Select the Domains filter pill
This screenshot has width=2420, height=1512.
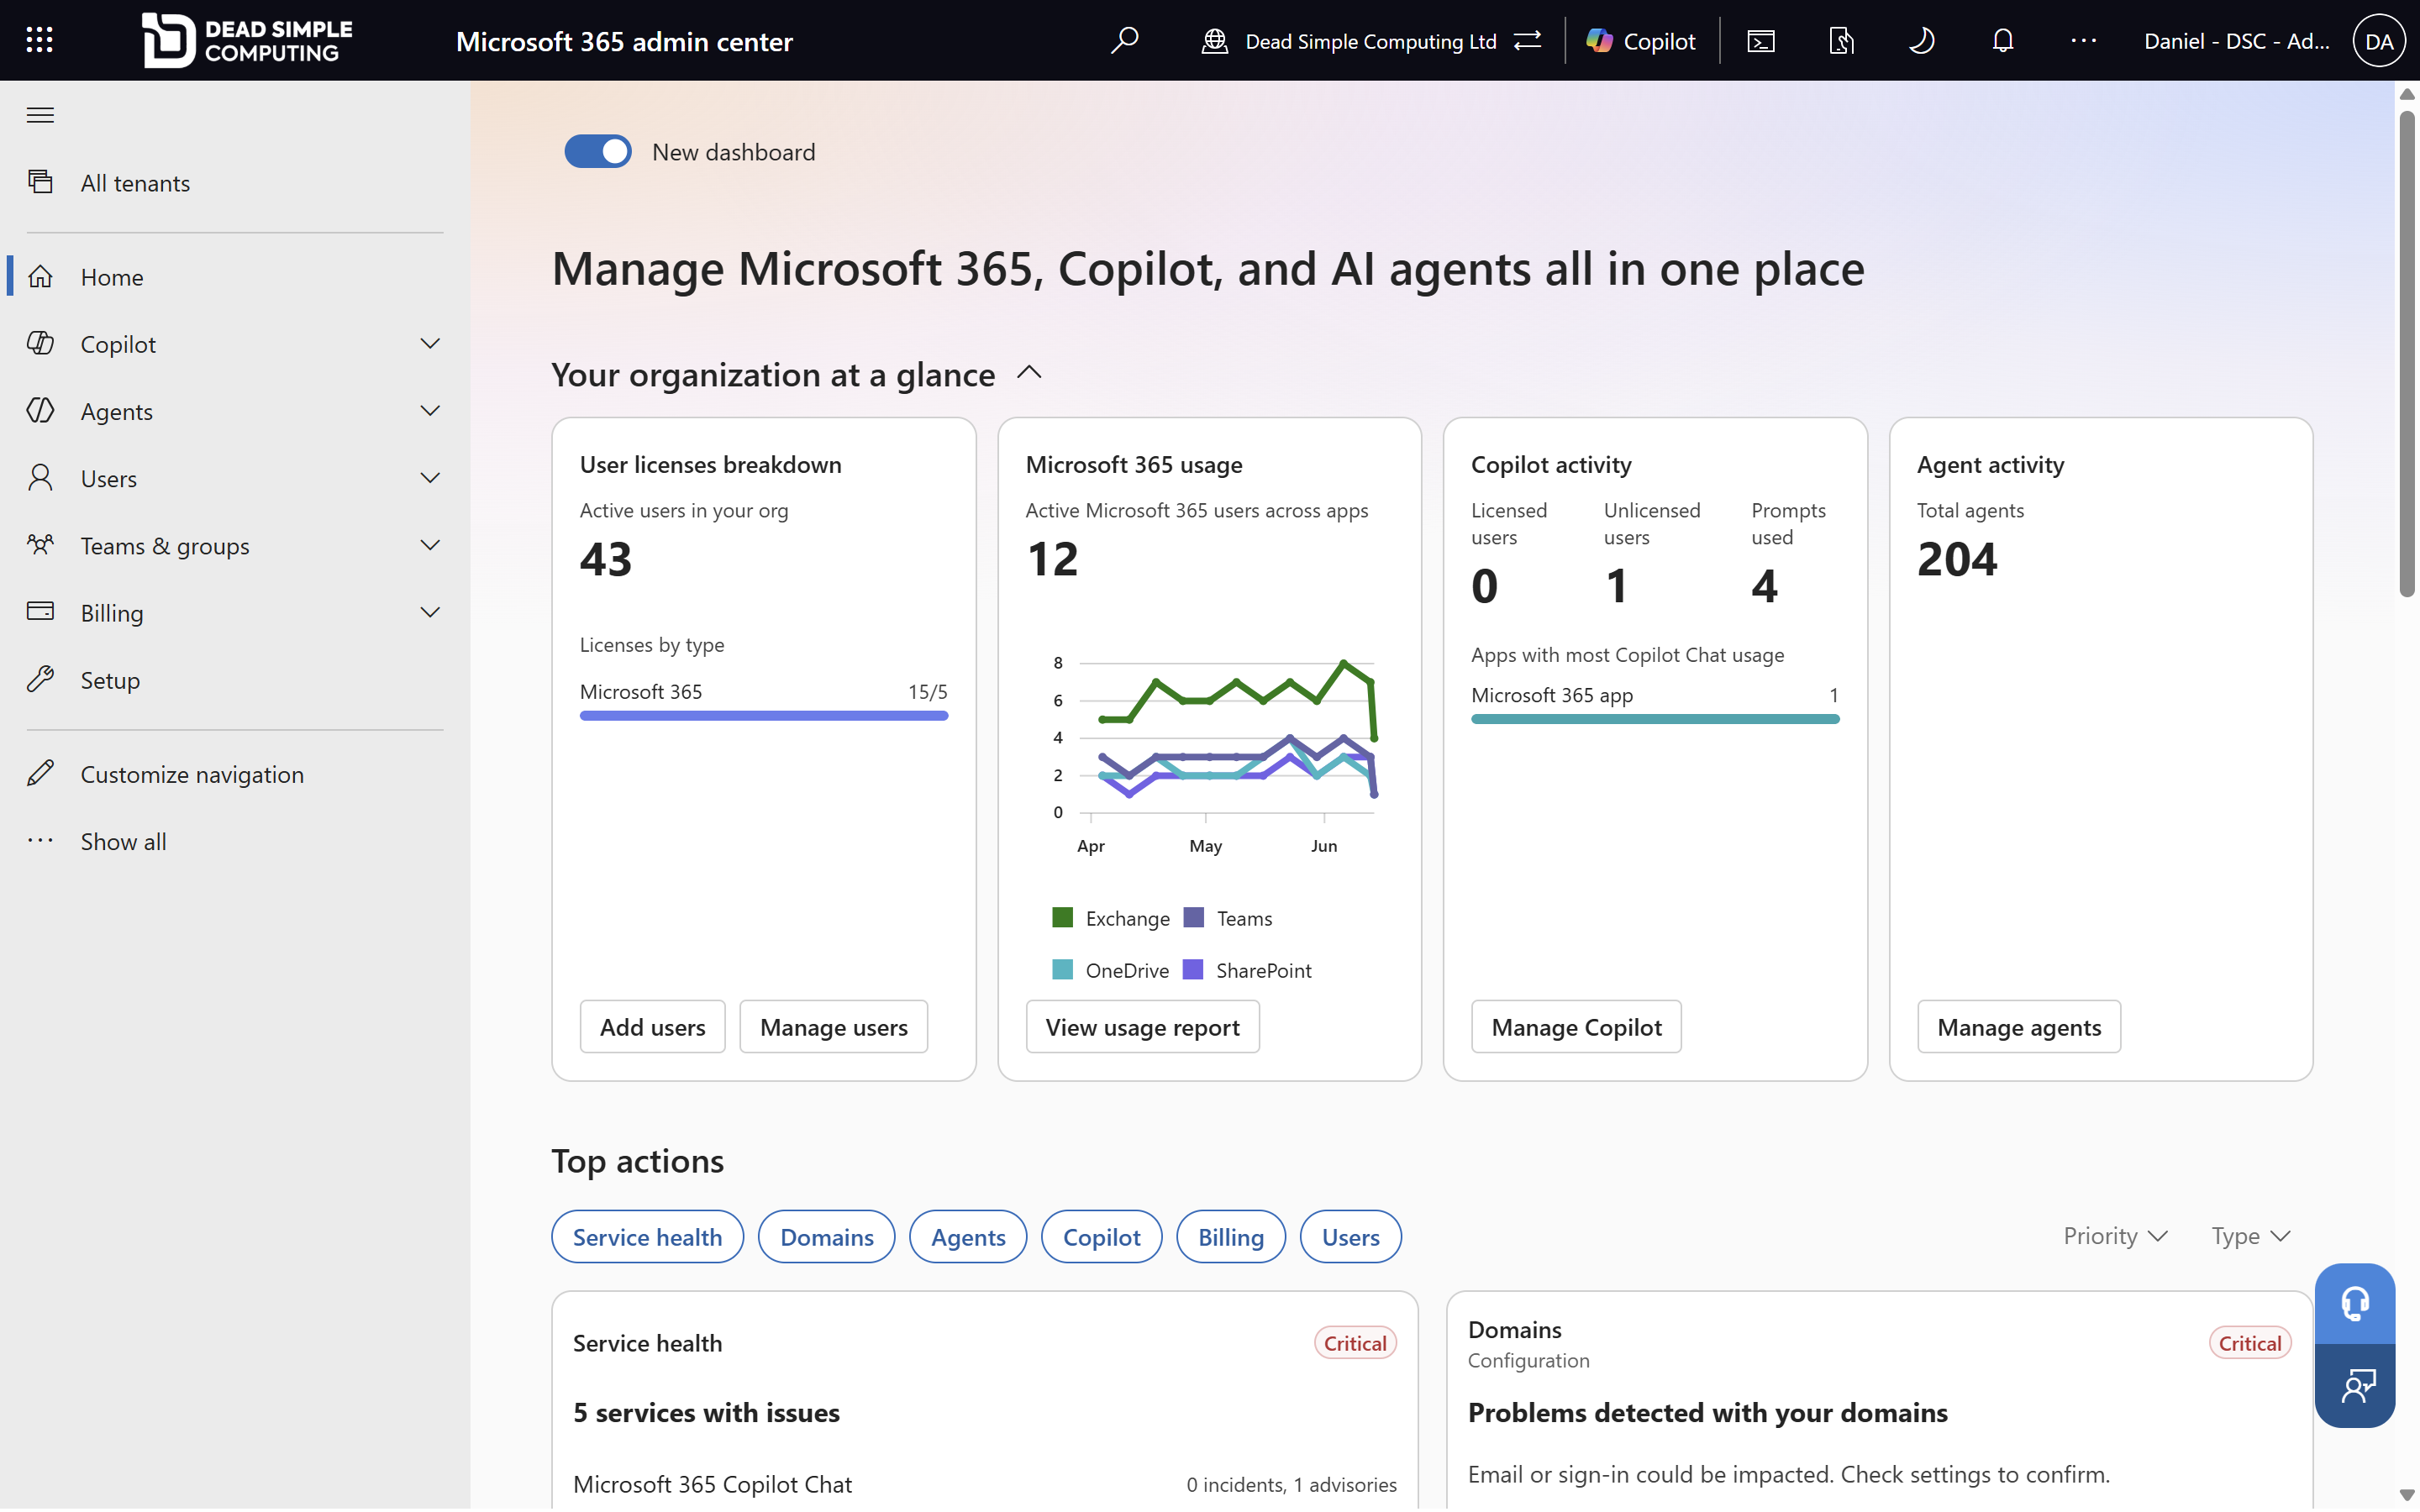pyautogui.click(x=826, y=1237)
